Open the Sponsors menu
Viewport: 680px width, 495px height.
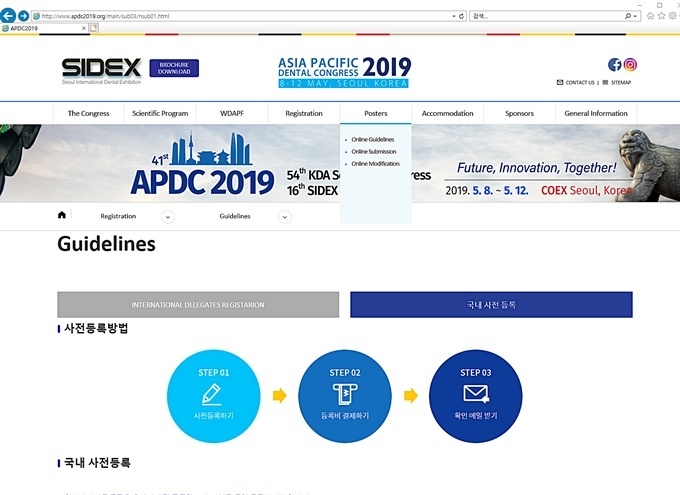pyautogui.click(x=520, y=113)
